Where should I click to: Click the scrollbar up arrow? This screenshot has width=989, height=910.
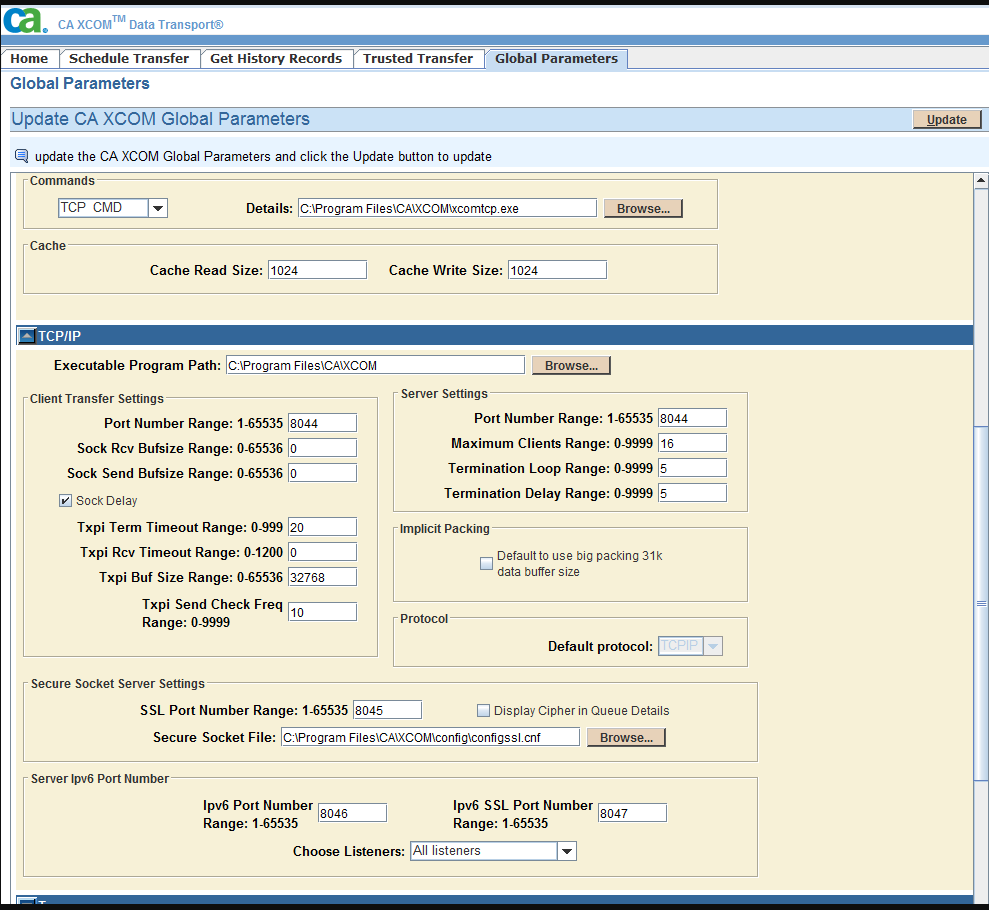pos(981,181)
